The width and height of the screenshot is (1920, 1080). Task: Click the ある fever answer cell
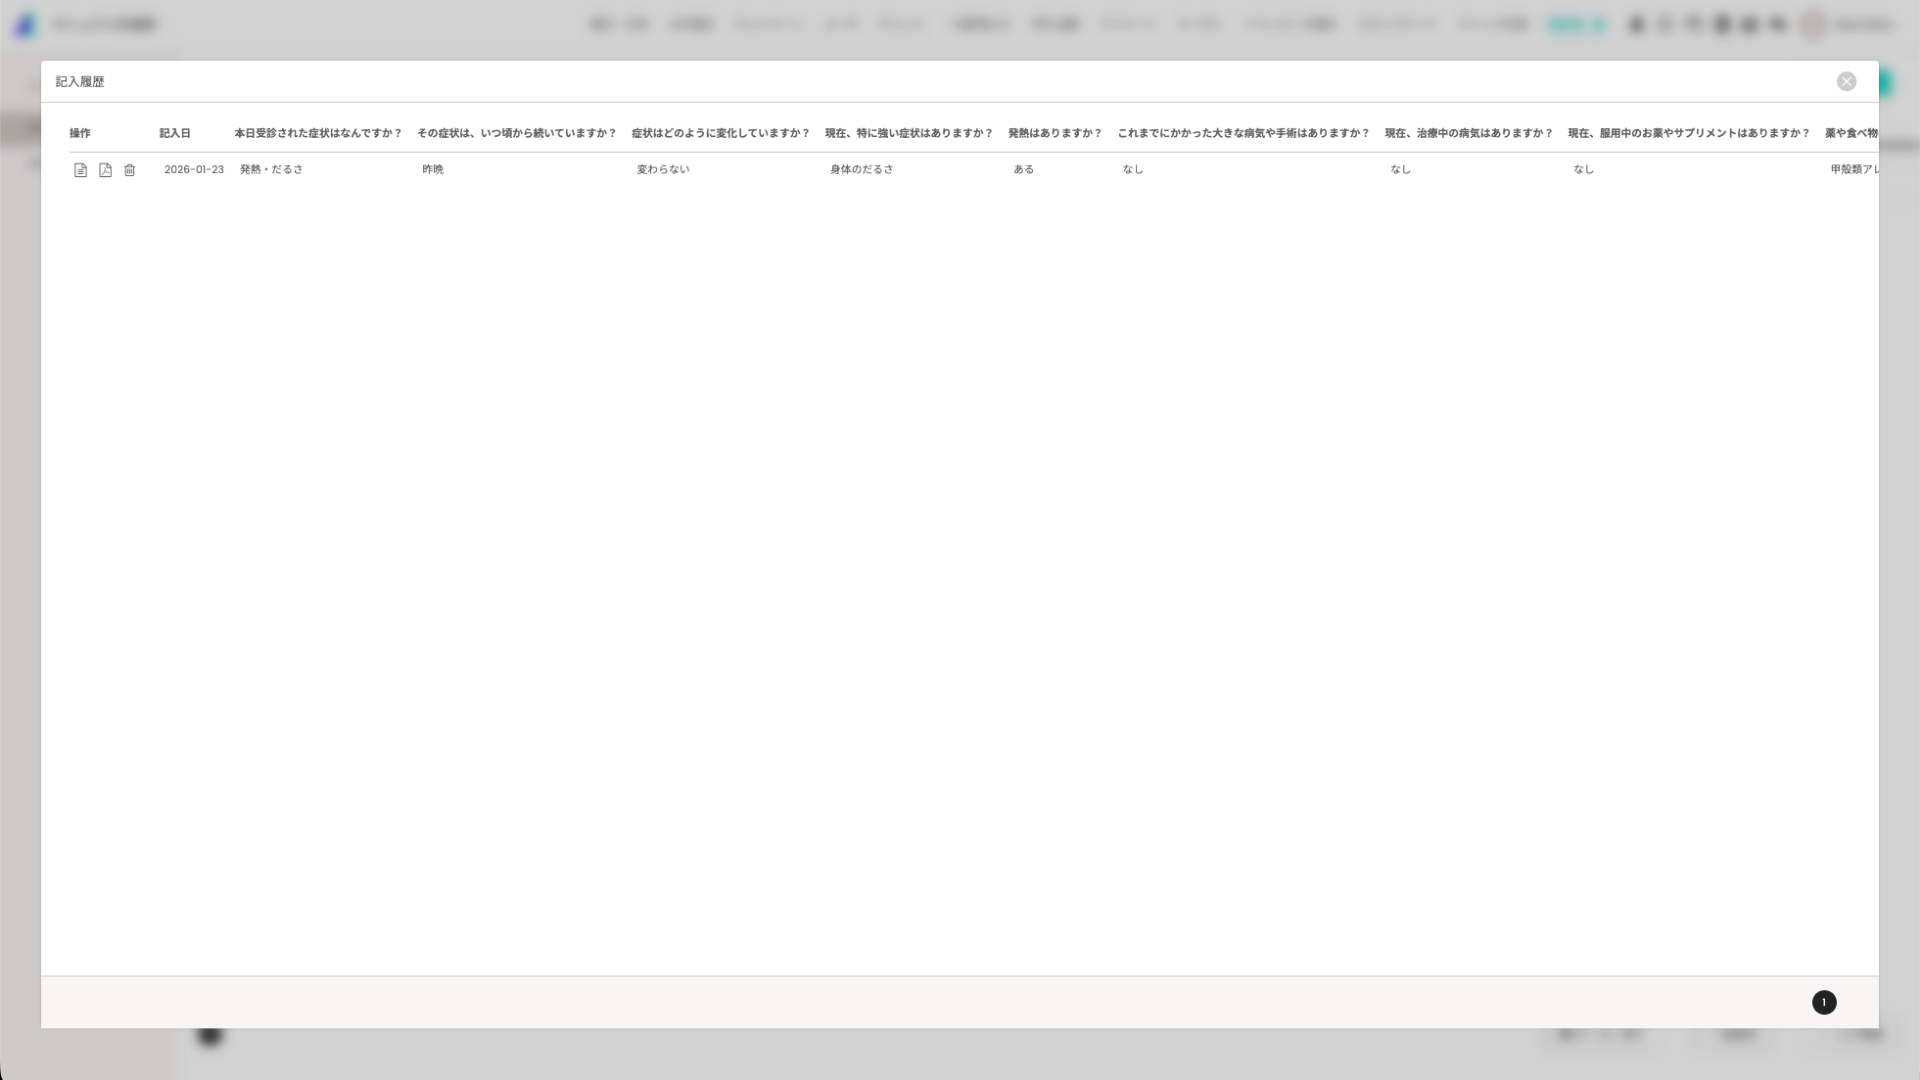(x=1023, y=170)
